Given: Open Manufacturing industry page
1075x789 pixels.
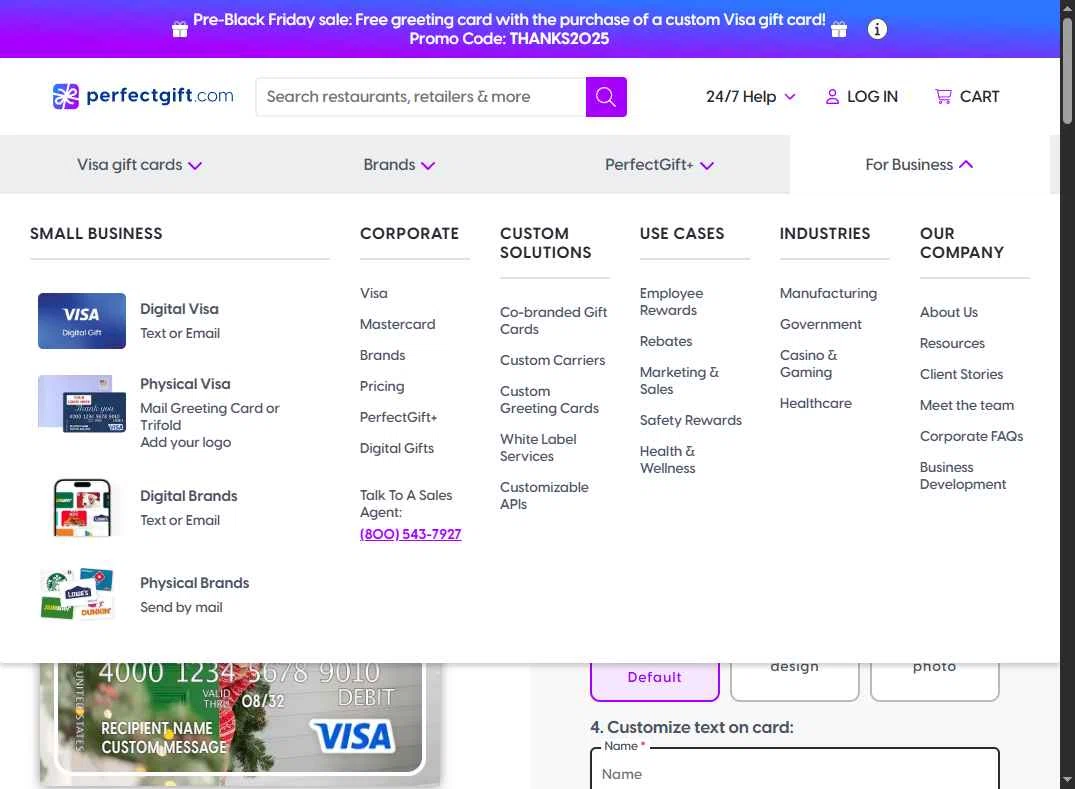Looking at the screenshot, I should pos(828,293).
